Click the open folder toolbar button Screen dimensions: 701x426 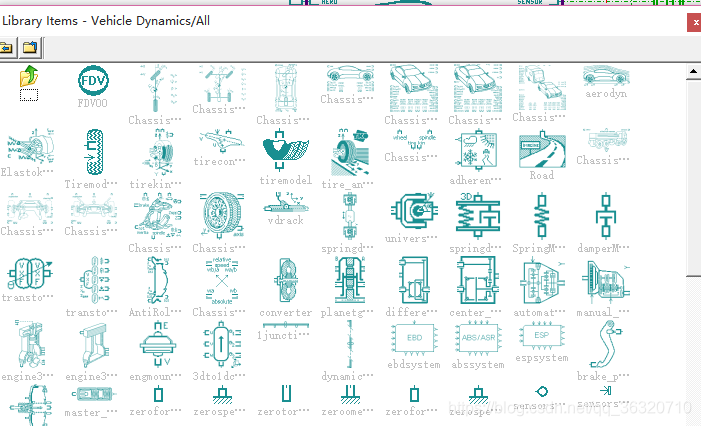[30, 47]
